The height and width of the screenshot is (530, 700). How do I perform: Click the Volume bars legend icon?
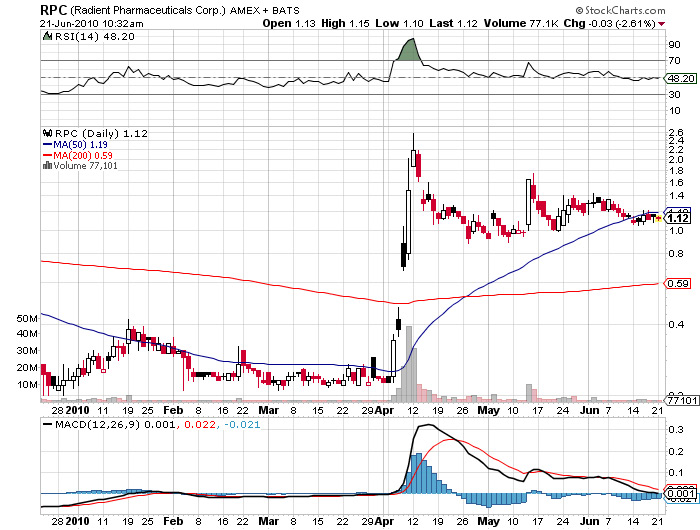click(x=47, y=166)
